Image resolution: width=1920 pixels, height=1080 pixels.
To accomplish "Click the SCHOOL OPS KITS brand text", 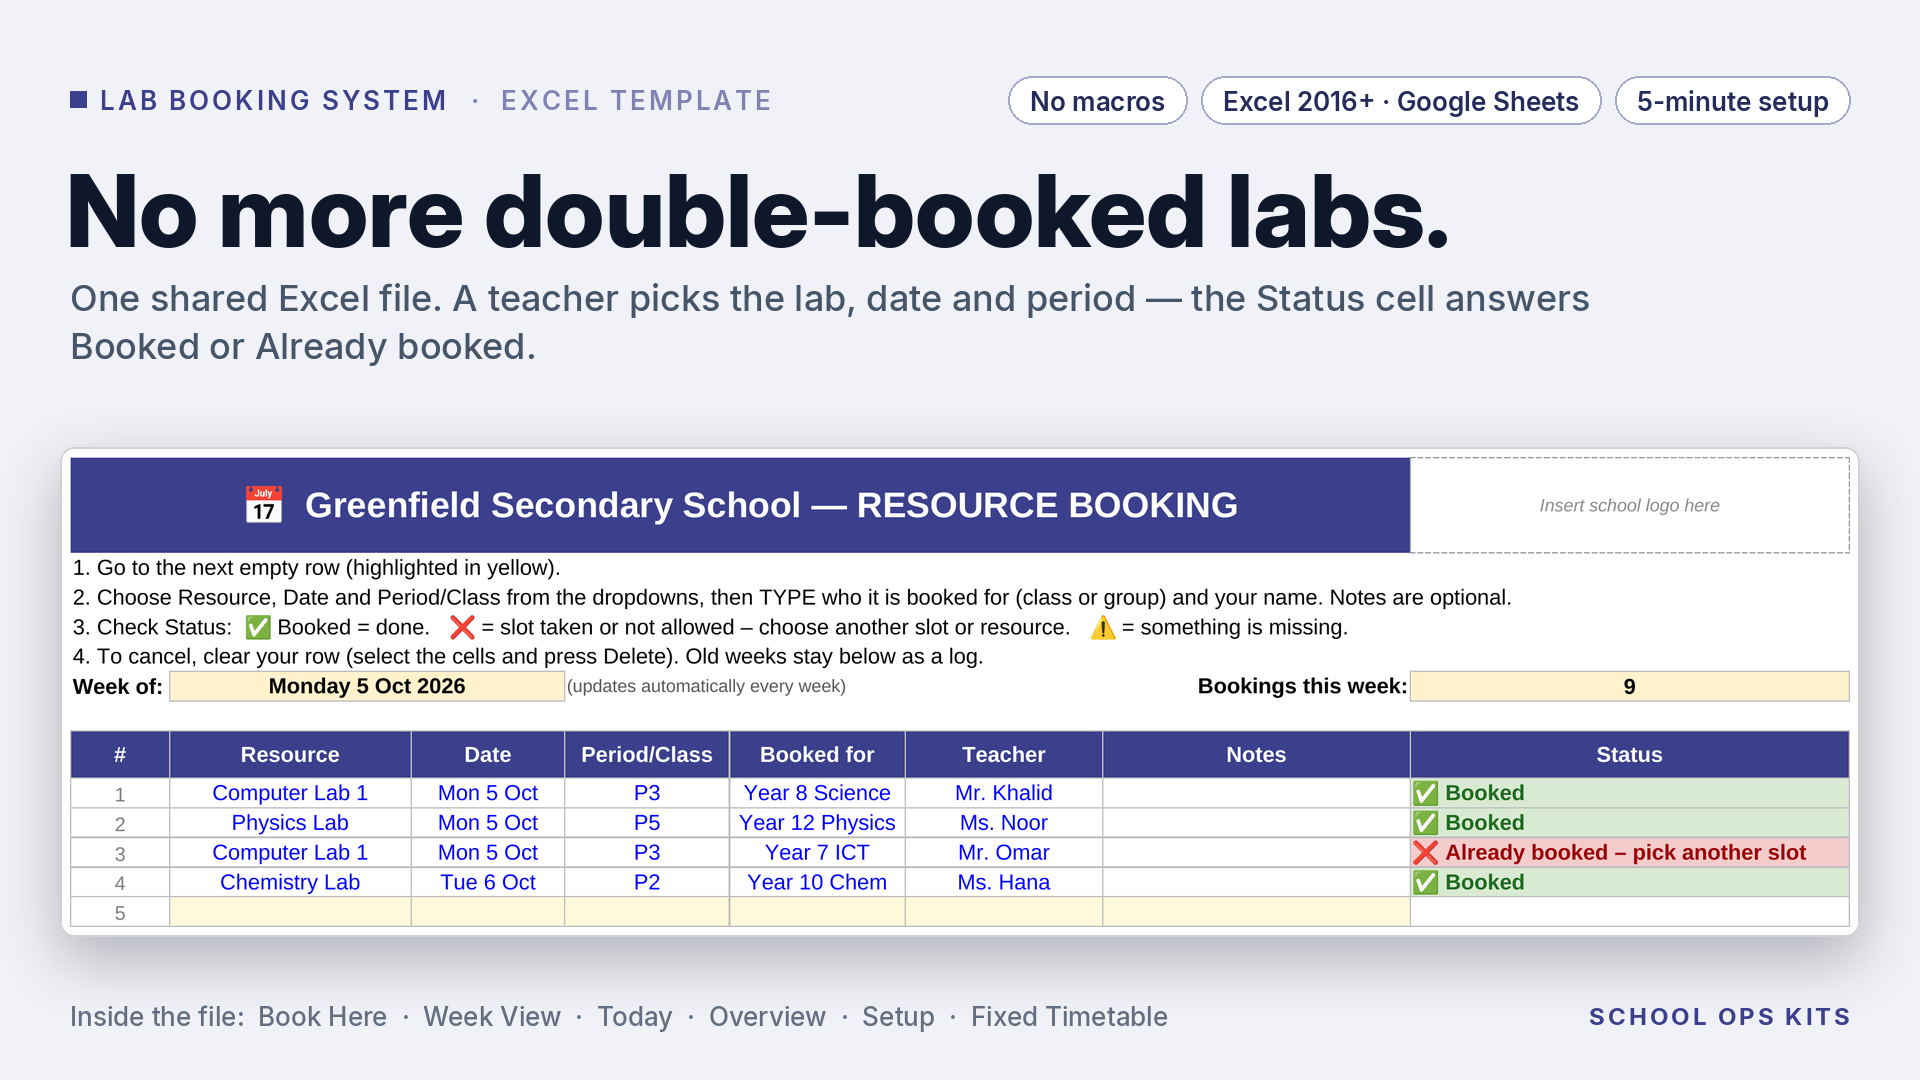I will [1720, 1017].
